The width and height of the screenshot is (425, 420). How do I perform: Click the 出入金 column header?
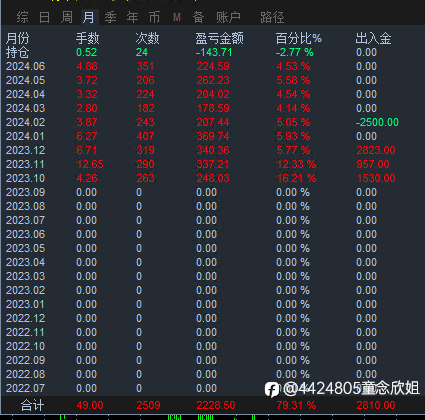(x=373, y=38)
